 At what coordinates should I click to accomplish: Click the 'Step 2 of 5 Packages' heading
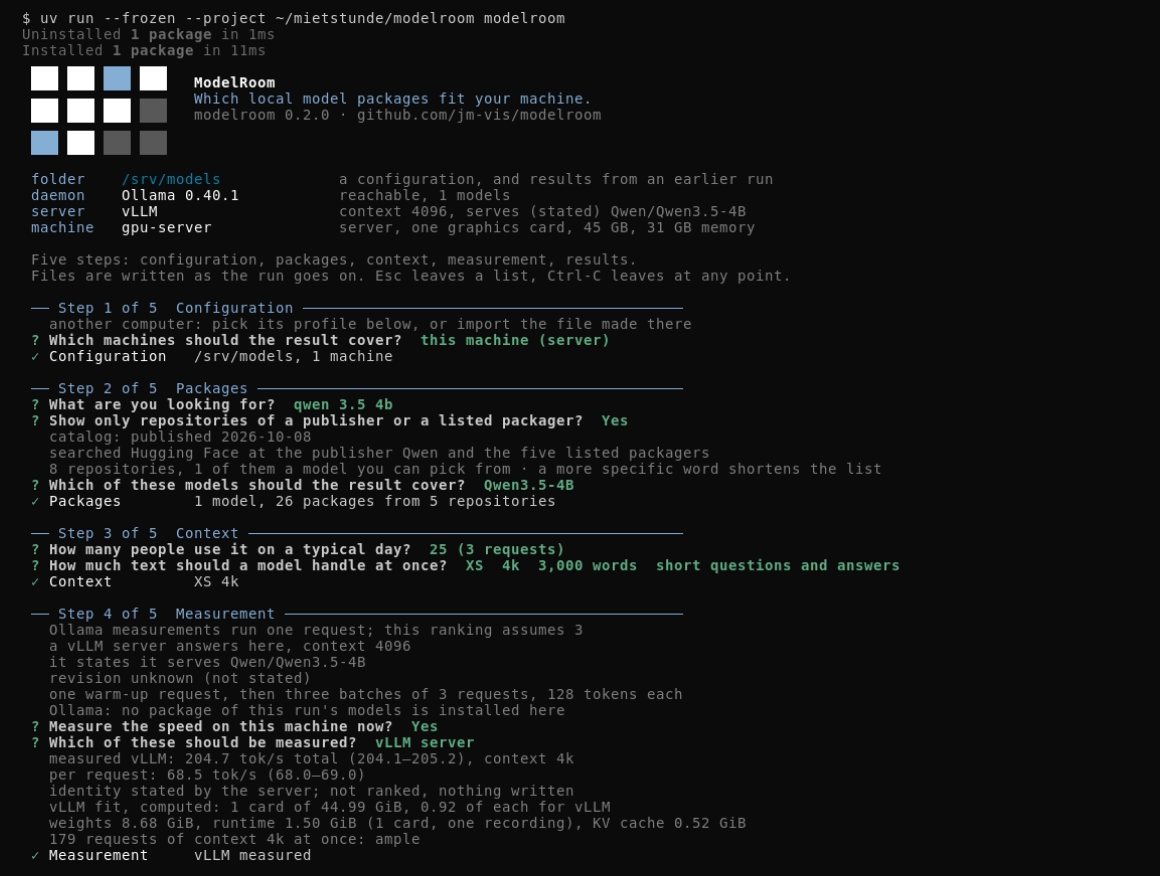152,388
